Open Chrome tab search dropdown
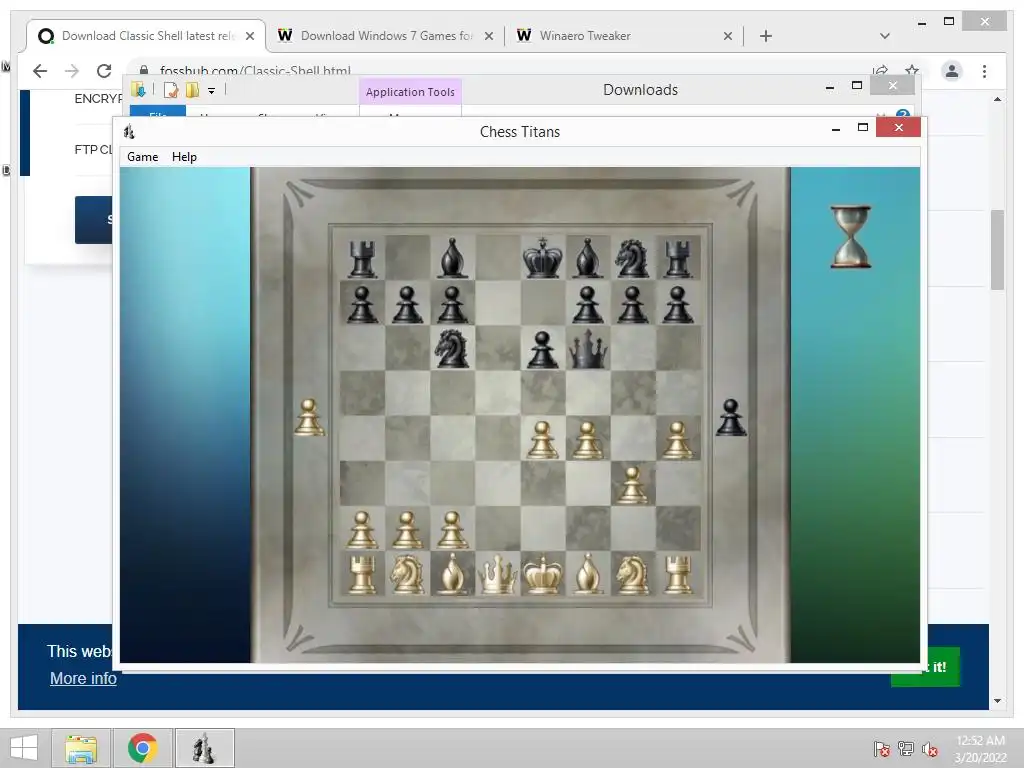Screen dimensions: 1024x768 pos(885,36)
